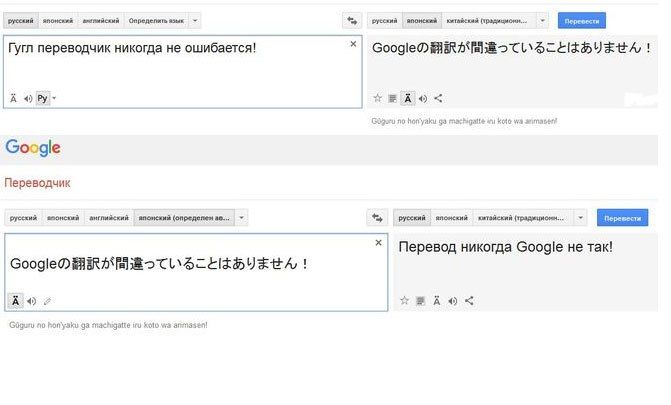
Task: Select японский as bottom source language
Action: pos(63,218)
